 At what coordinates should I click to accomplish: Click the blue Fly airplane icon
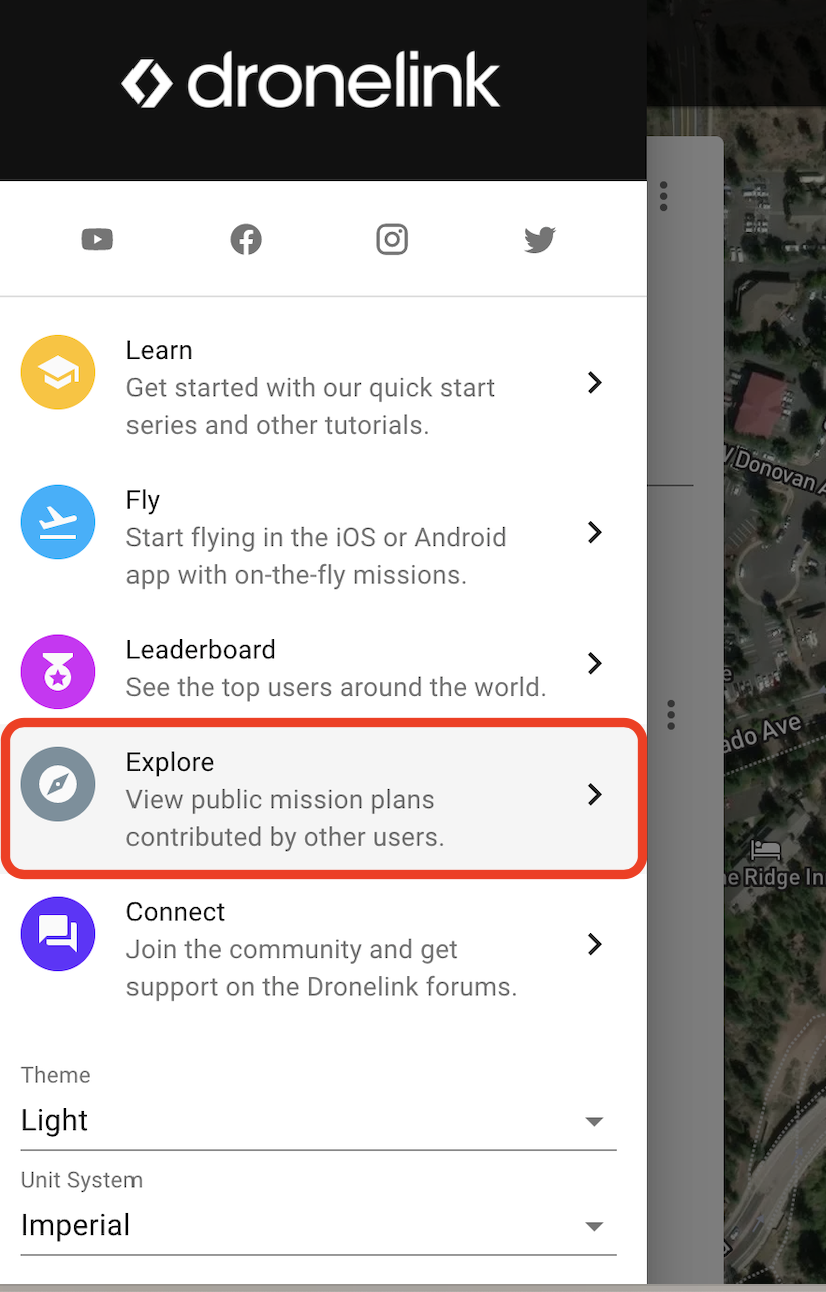pos(58,522)
